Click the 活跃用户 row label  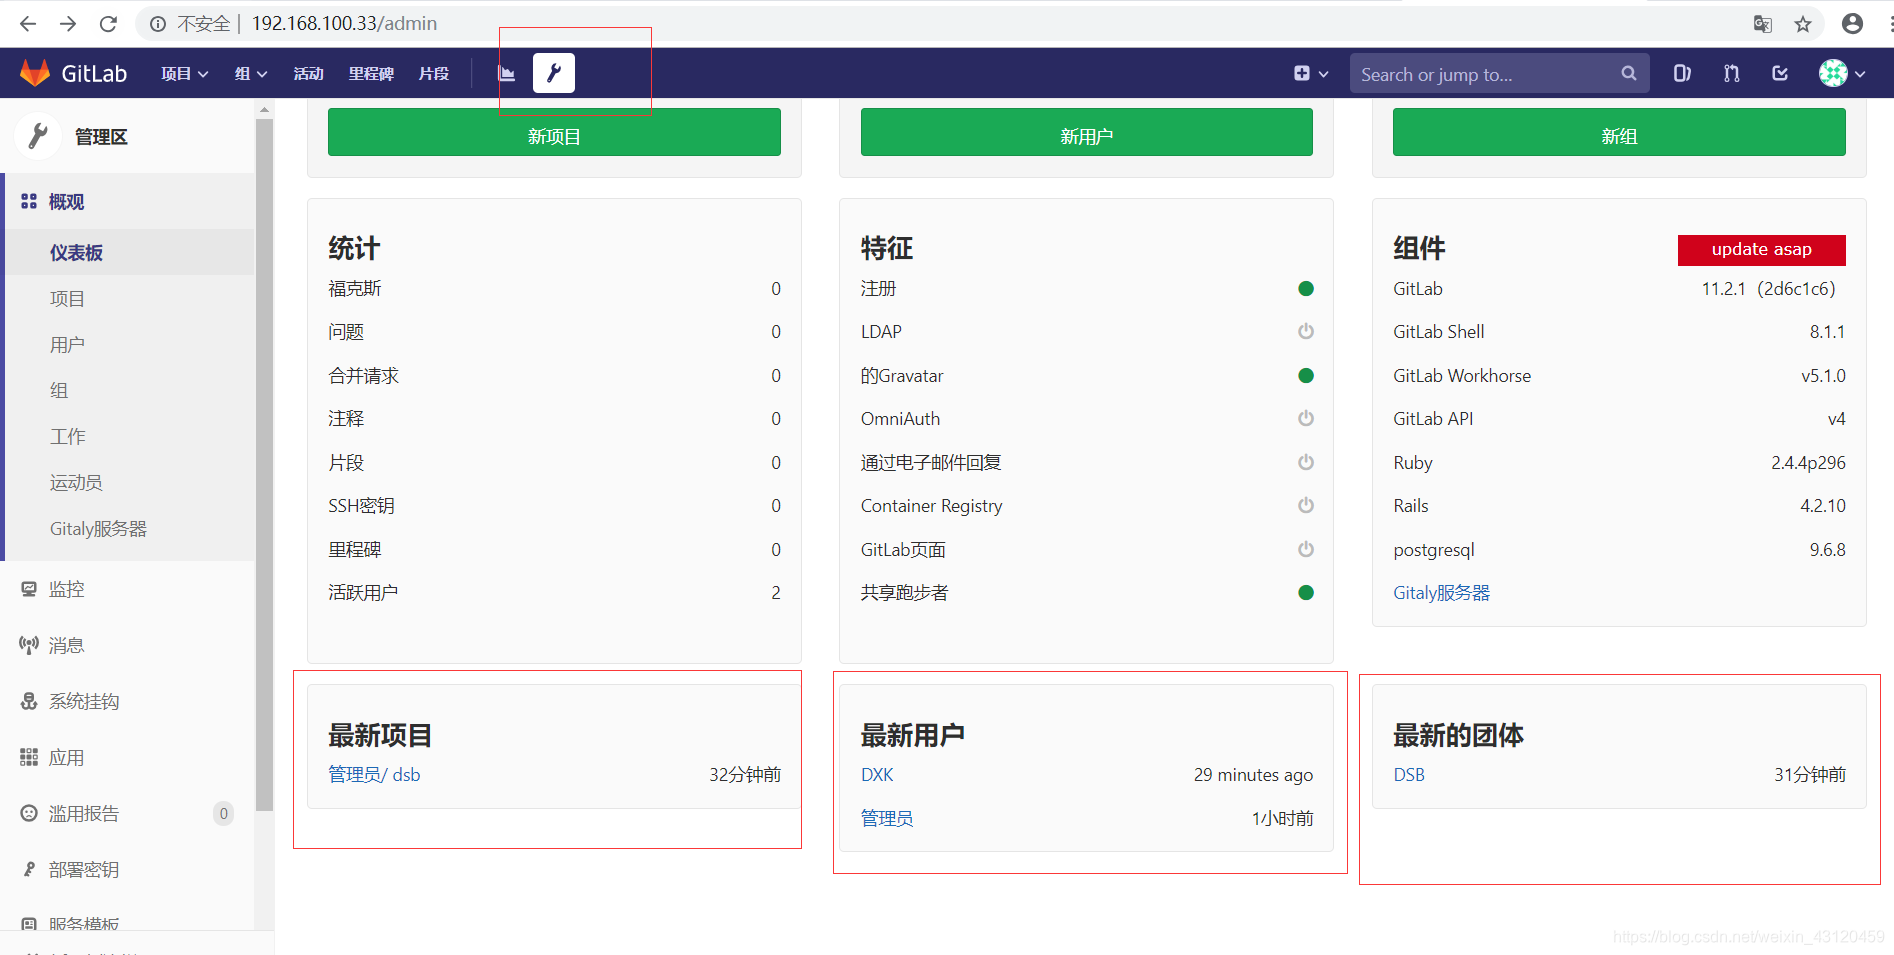[363, 593]
